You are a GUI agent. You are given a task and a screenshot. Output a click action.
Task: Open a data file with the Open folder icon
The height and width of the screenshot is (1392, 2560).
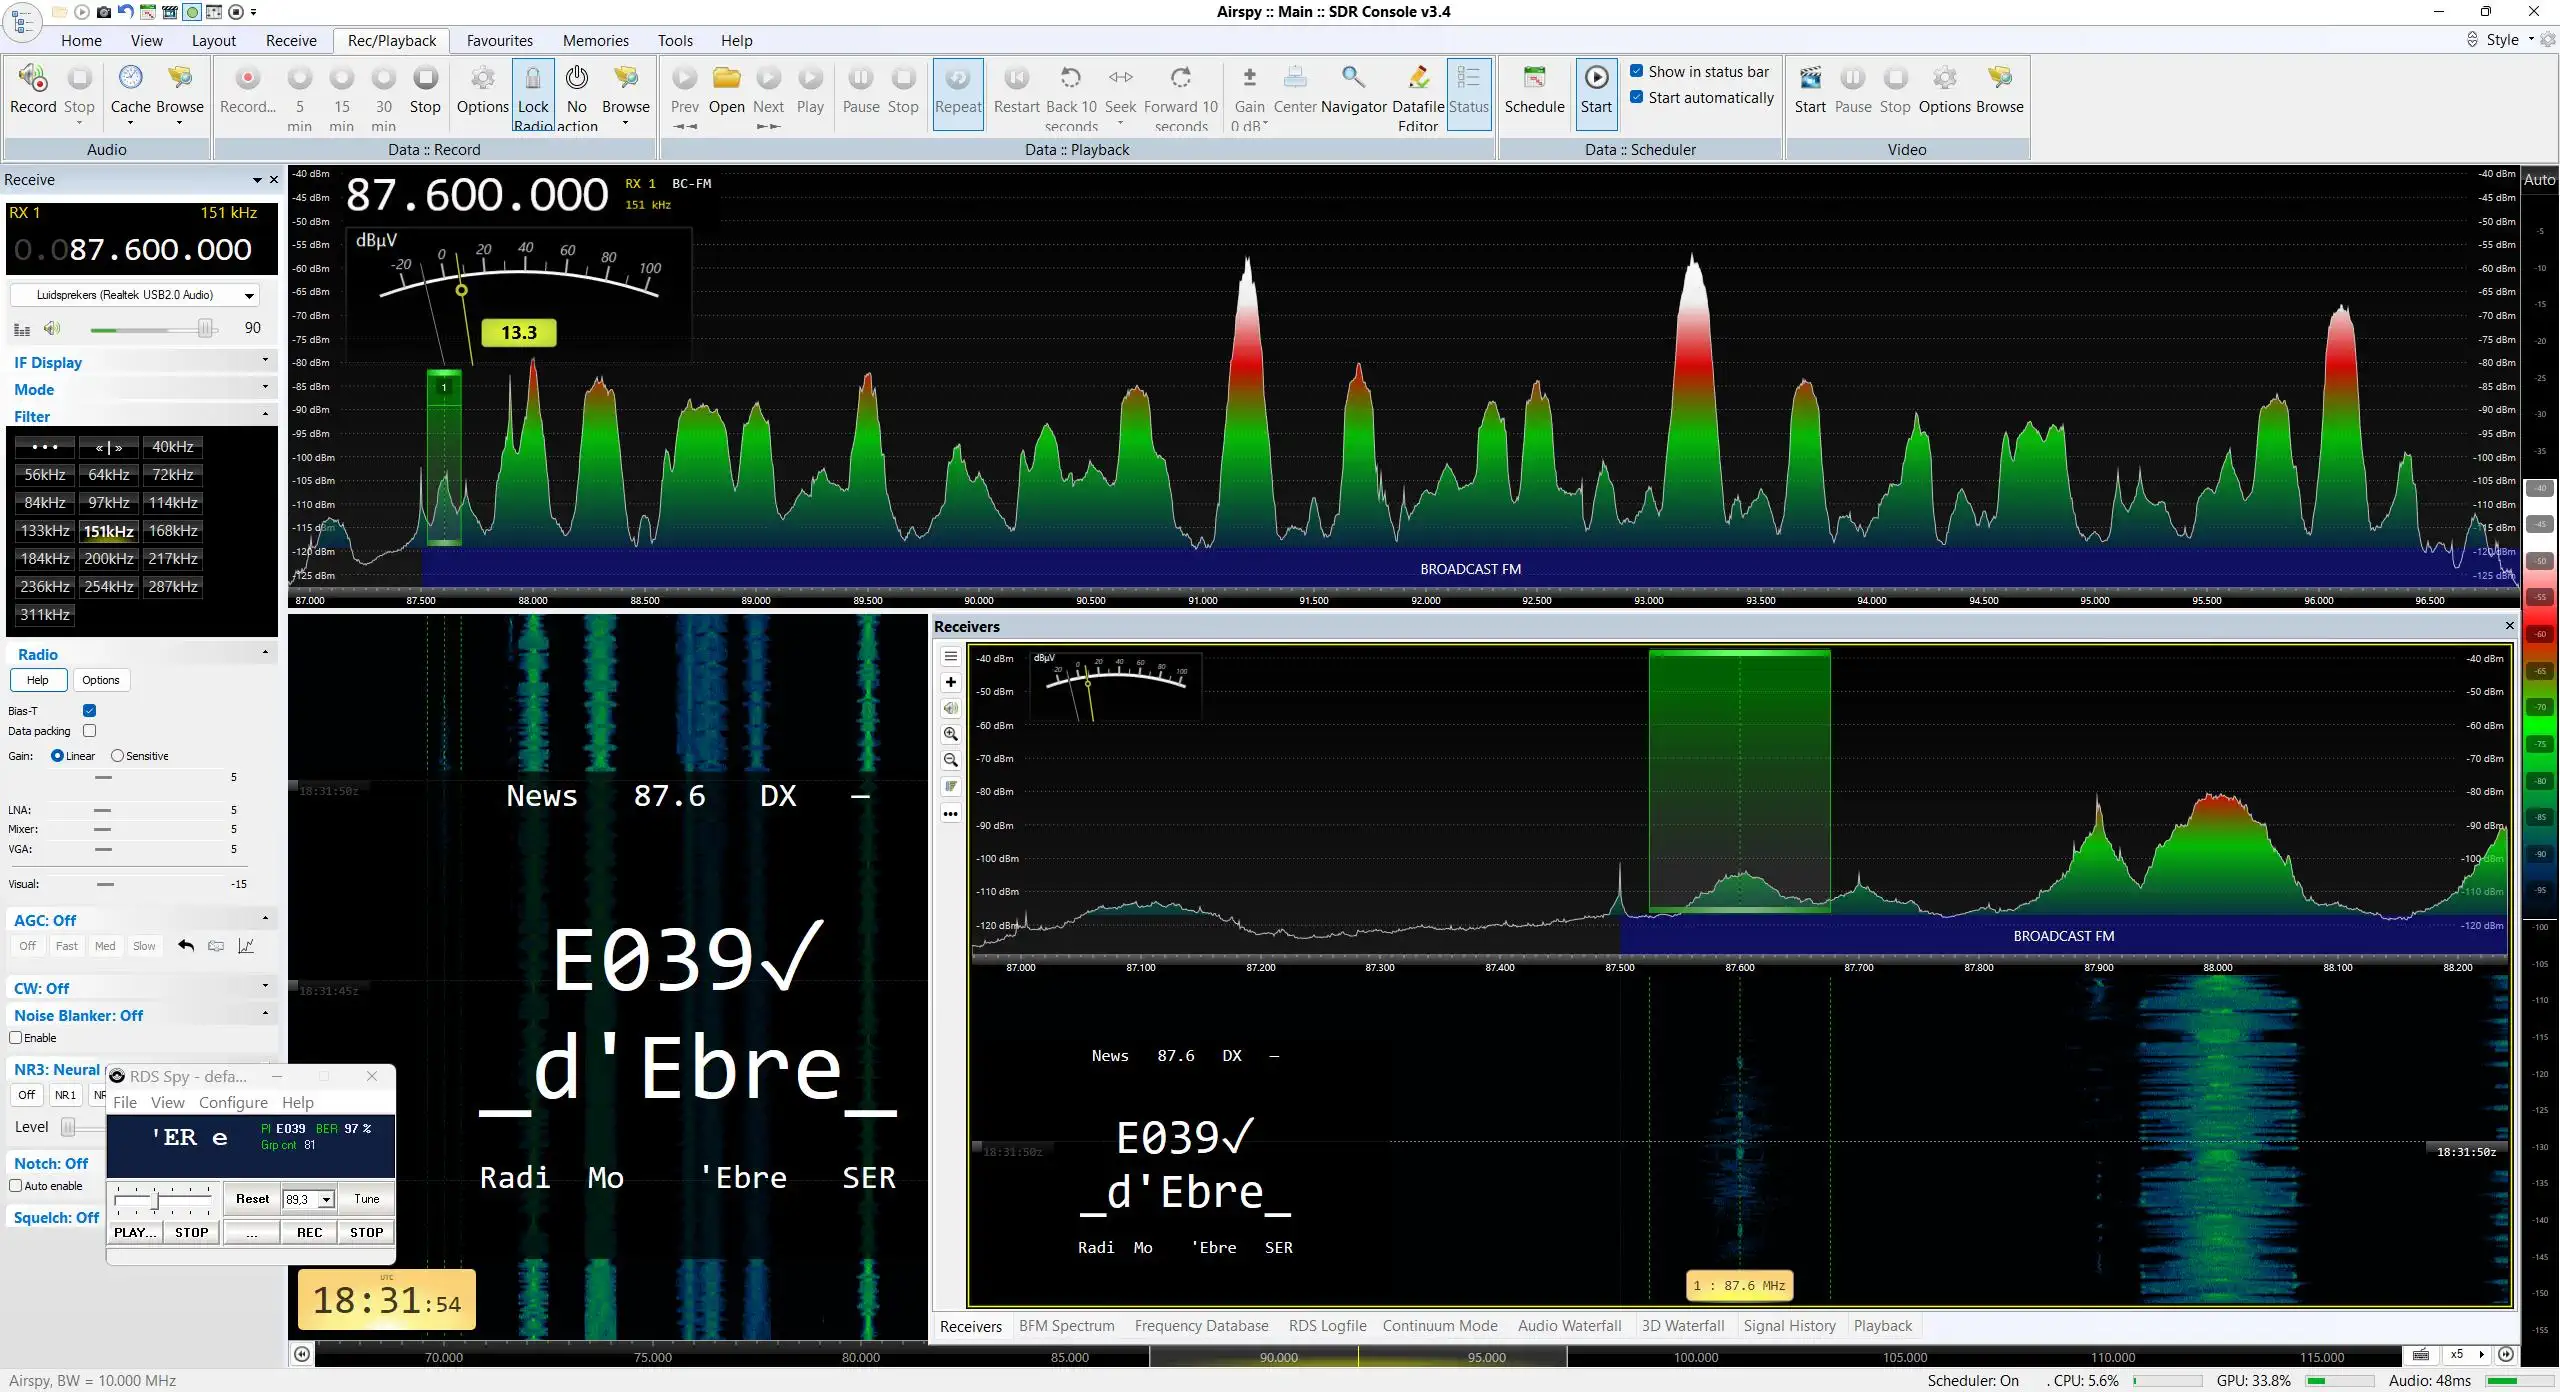pyautogui.click(x=727, y=78)
